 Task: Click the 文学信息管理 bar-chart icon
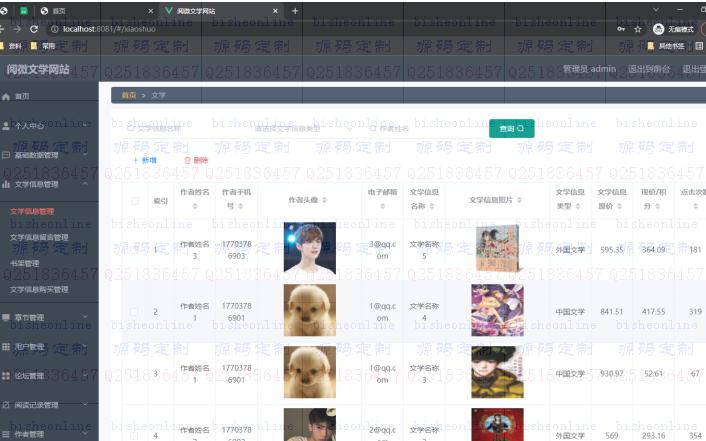(x=6, y=185)
